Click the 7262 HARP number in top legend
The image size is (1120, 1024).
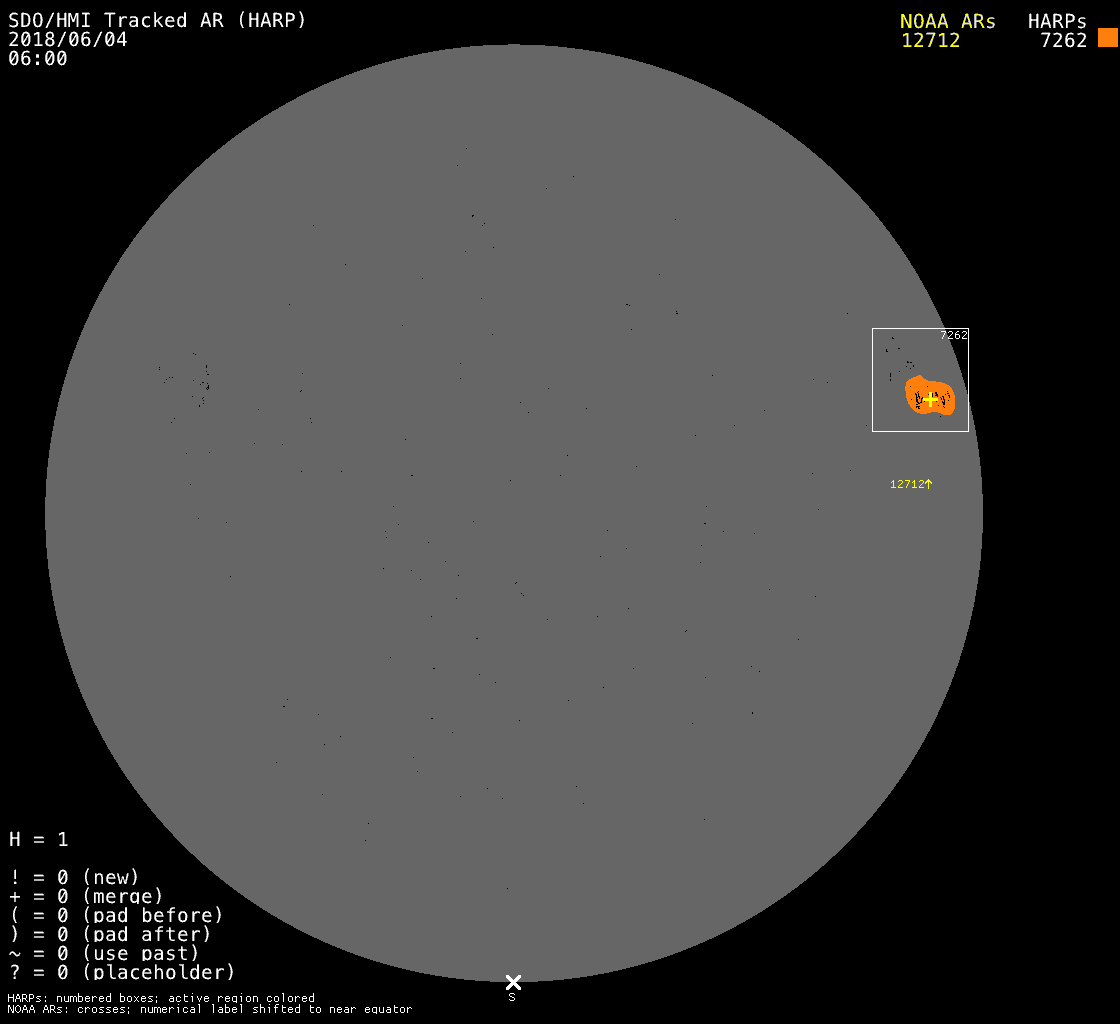click(1062, 41)
